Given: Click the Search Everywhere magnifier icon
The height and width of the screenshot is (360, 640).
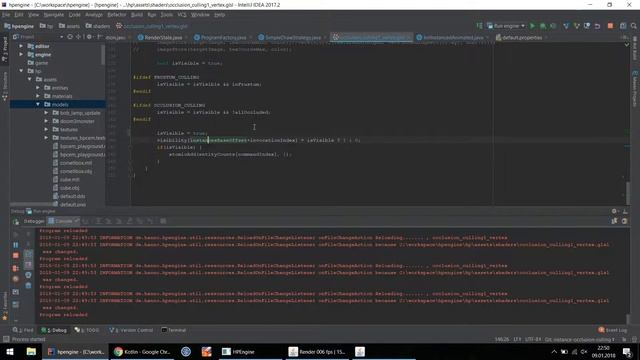Looking at the screenshot, I should pyautogui.click(x=633, y=26).
